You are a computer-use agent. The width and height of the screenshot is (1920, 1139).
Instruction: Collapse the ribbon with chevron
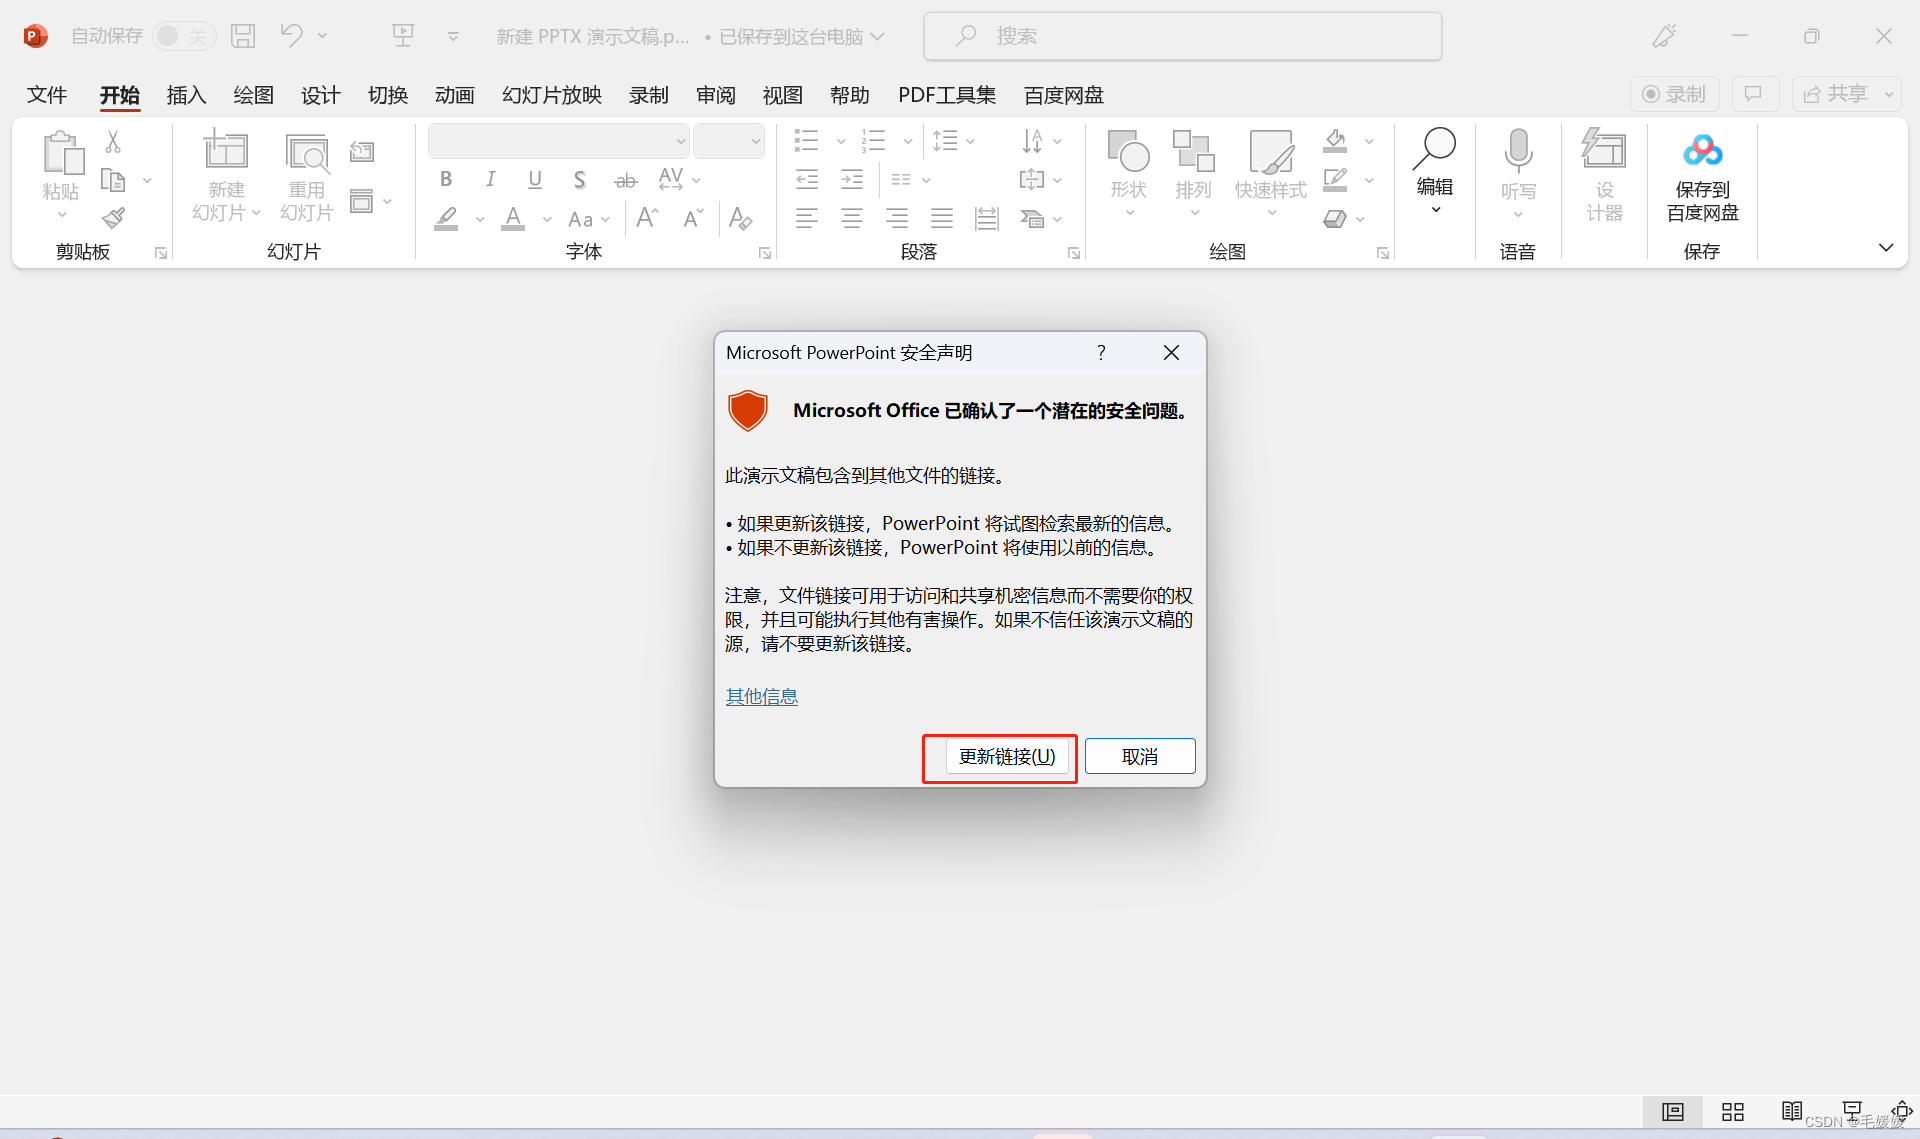coord(1885,247)
